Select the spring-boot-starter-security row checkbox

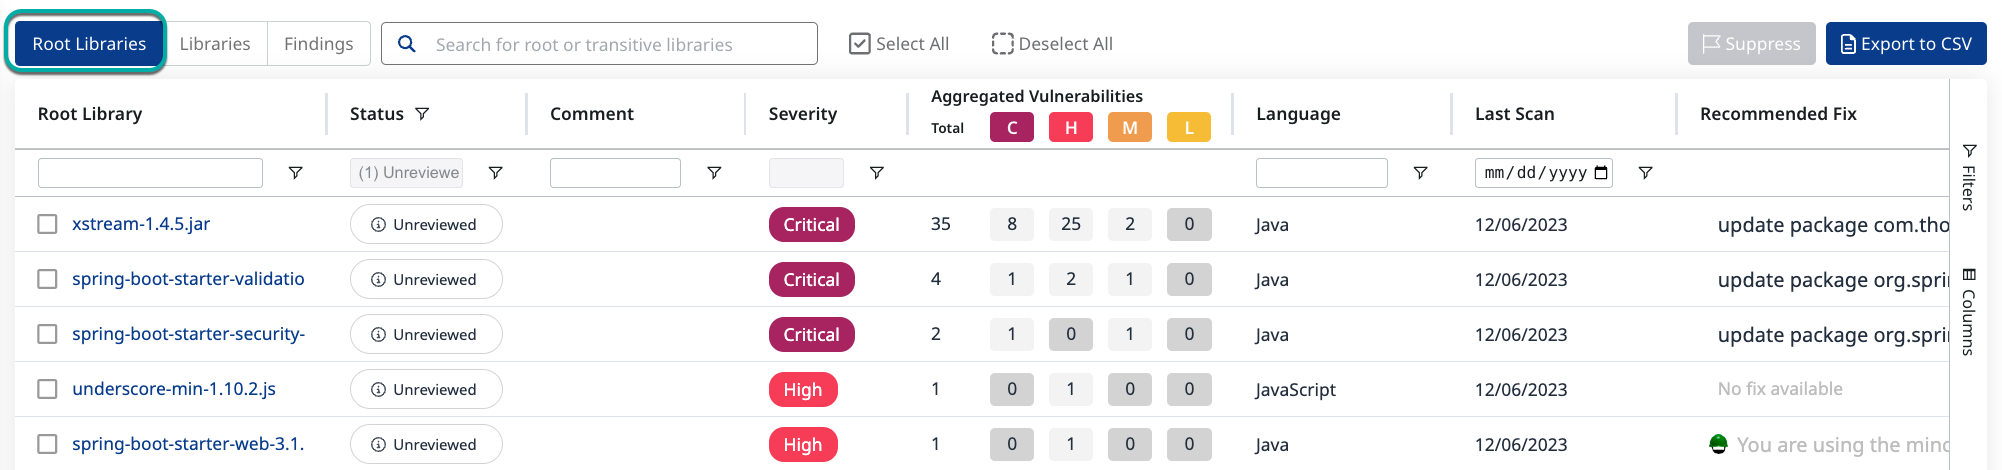(x=47, y=334)
